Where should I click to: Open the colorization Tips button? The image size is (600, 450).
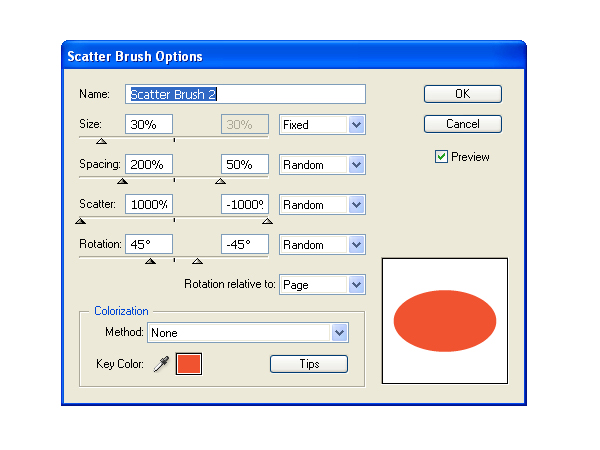point(309,364)
